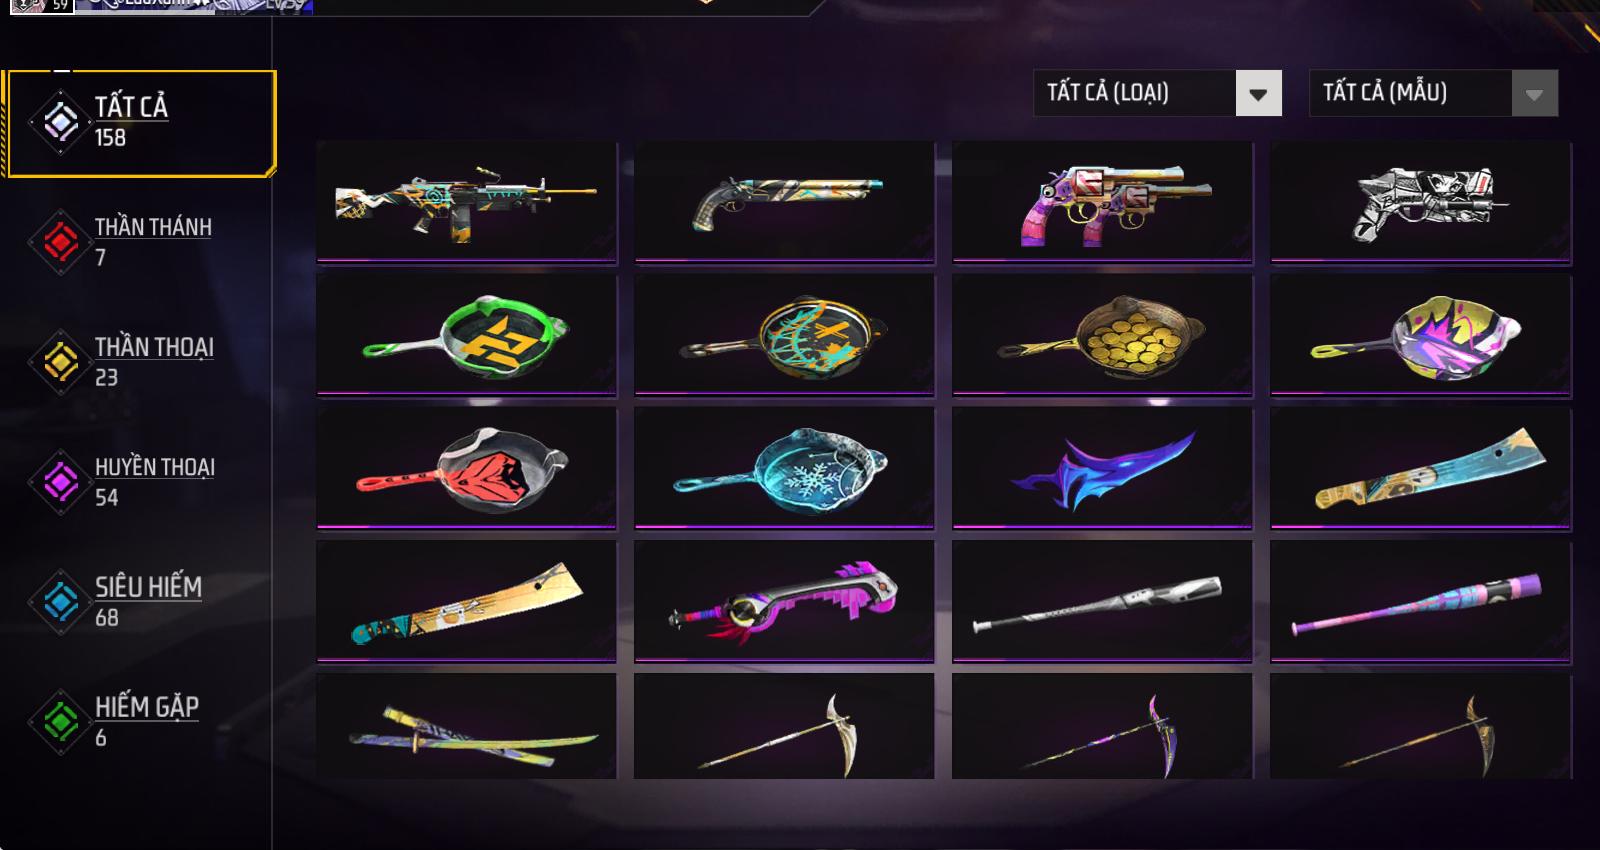1600x850 pixels.
Task: Open the Tất Cả (Loại) dropdown arrow
Action: [1258, 94]
